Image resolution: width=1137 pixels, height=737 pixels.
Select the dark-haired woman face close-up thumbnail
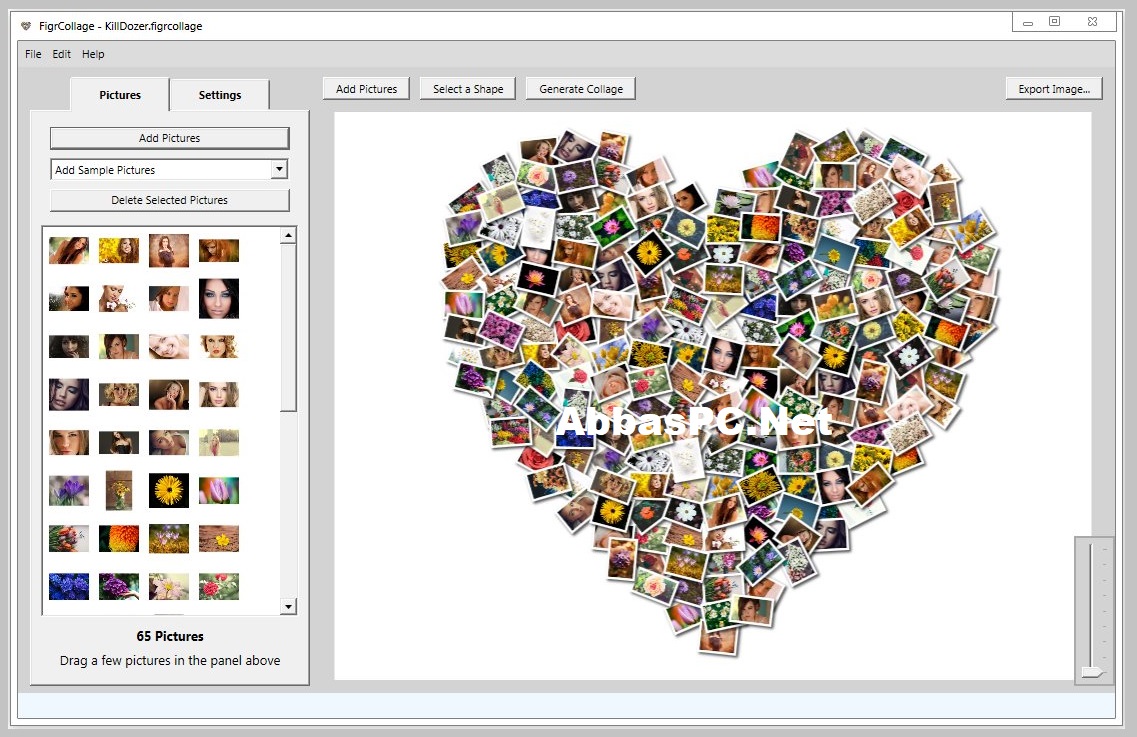219,298
